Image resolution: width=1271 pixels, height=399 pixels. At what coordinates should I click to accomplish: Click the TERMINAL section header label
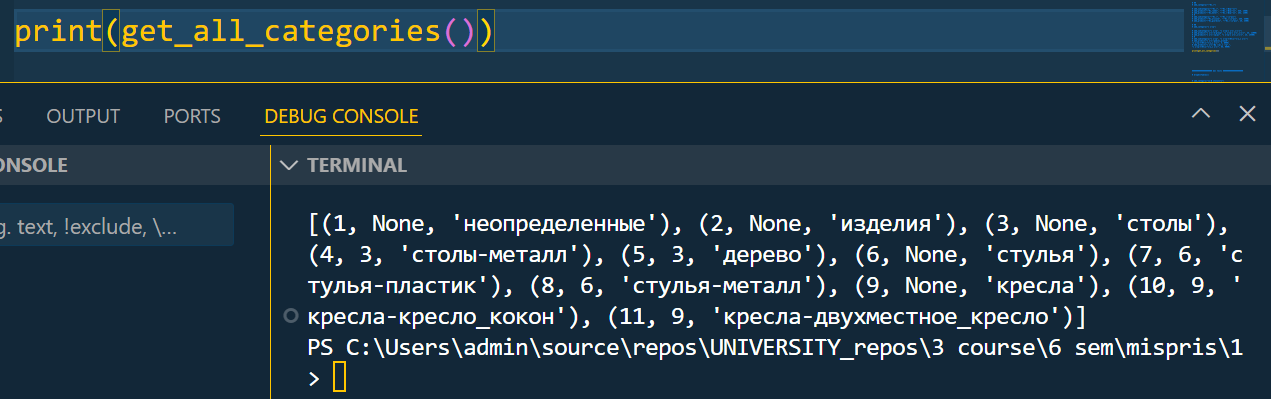tap(357, 166)
